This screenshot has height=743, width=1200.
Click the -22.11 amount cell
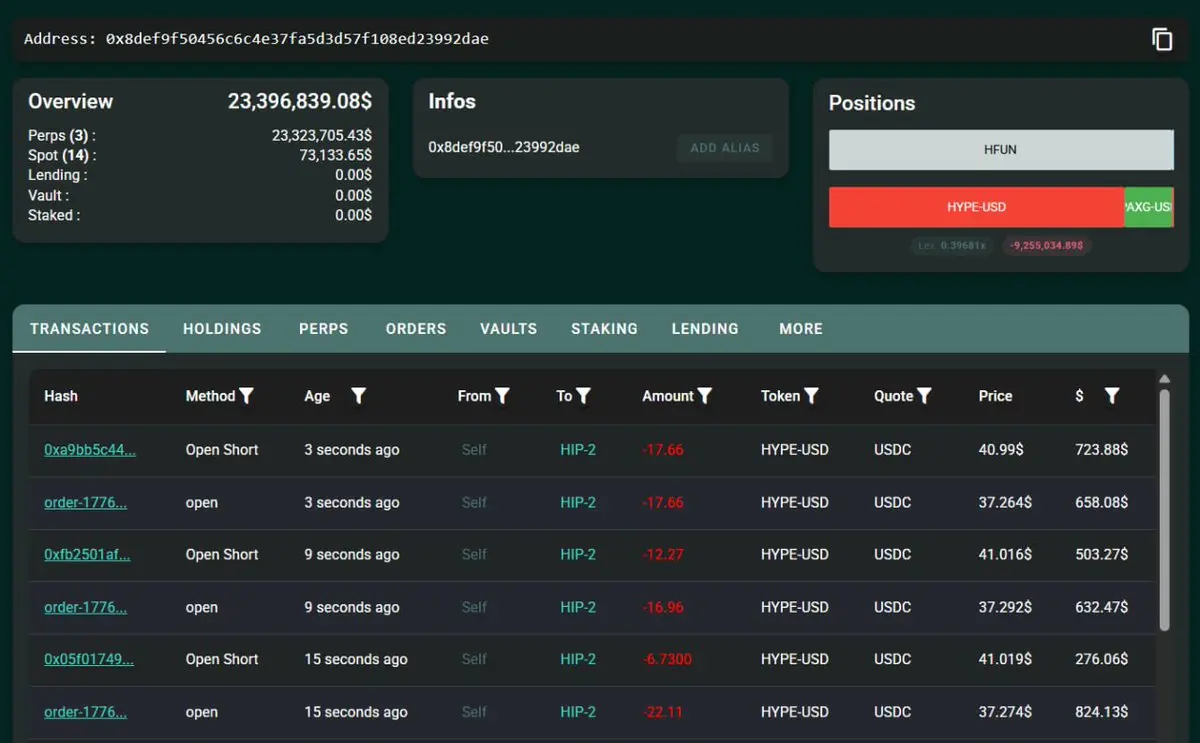(x=663, y=712)
